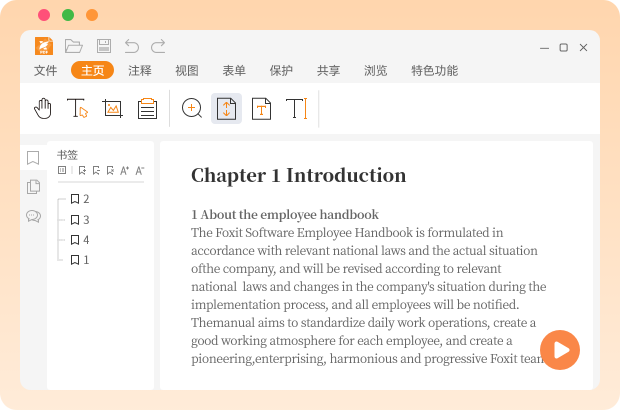Click the clipboard icon in toolbar
The width and height of the screenshot is (620, 410).
pos(147,108)
